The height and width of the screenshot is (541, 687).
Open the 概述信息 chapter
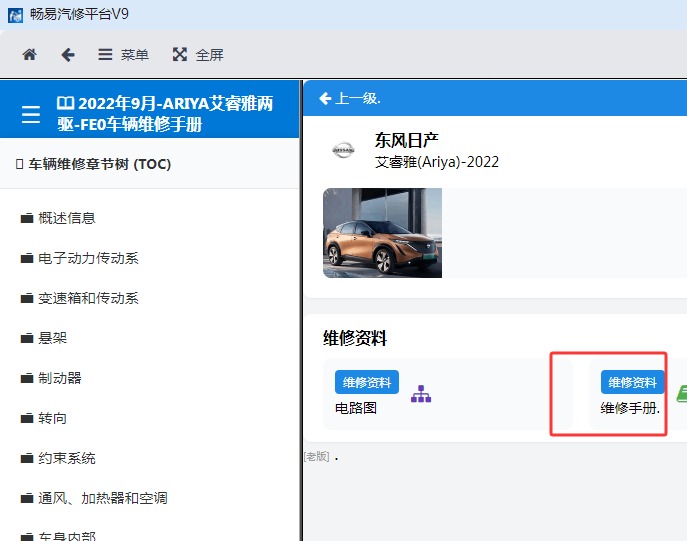(x=67, y=218)
